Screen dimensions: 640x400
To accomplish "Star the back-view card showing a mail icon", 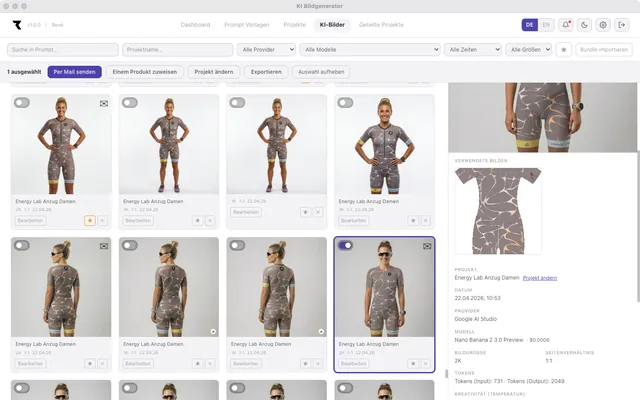I will click(90, 363).
